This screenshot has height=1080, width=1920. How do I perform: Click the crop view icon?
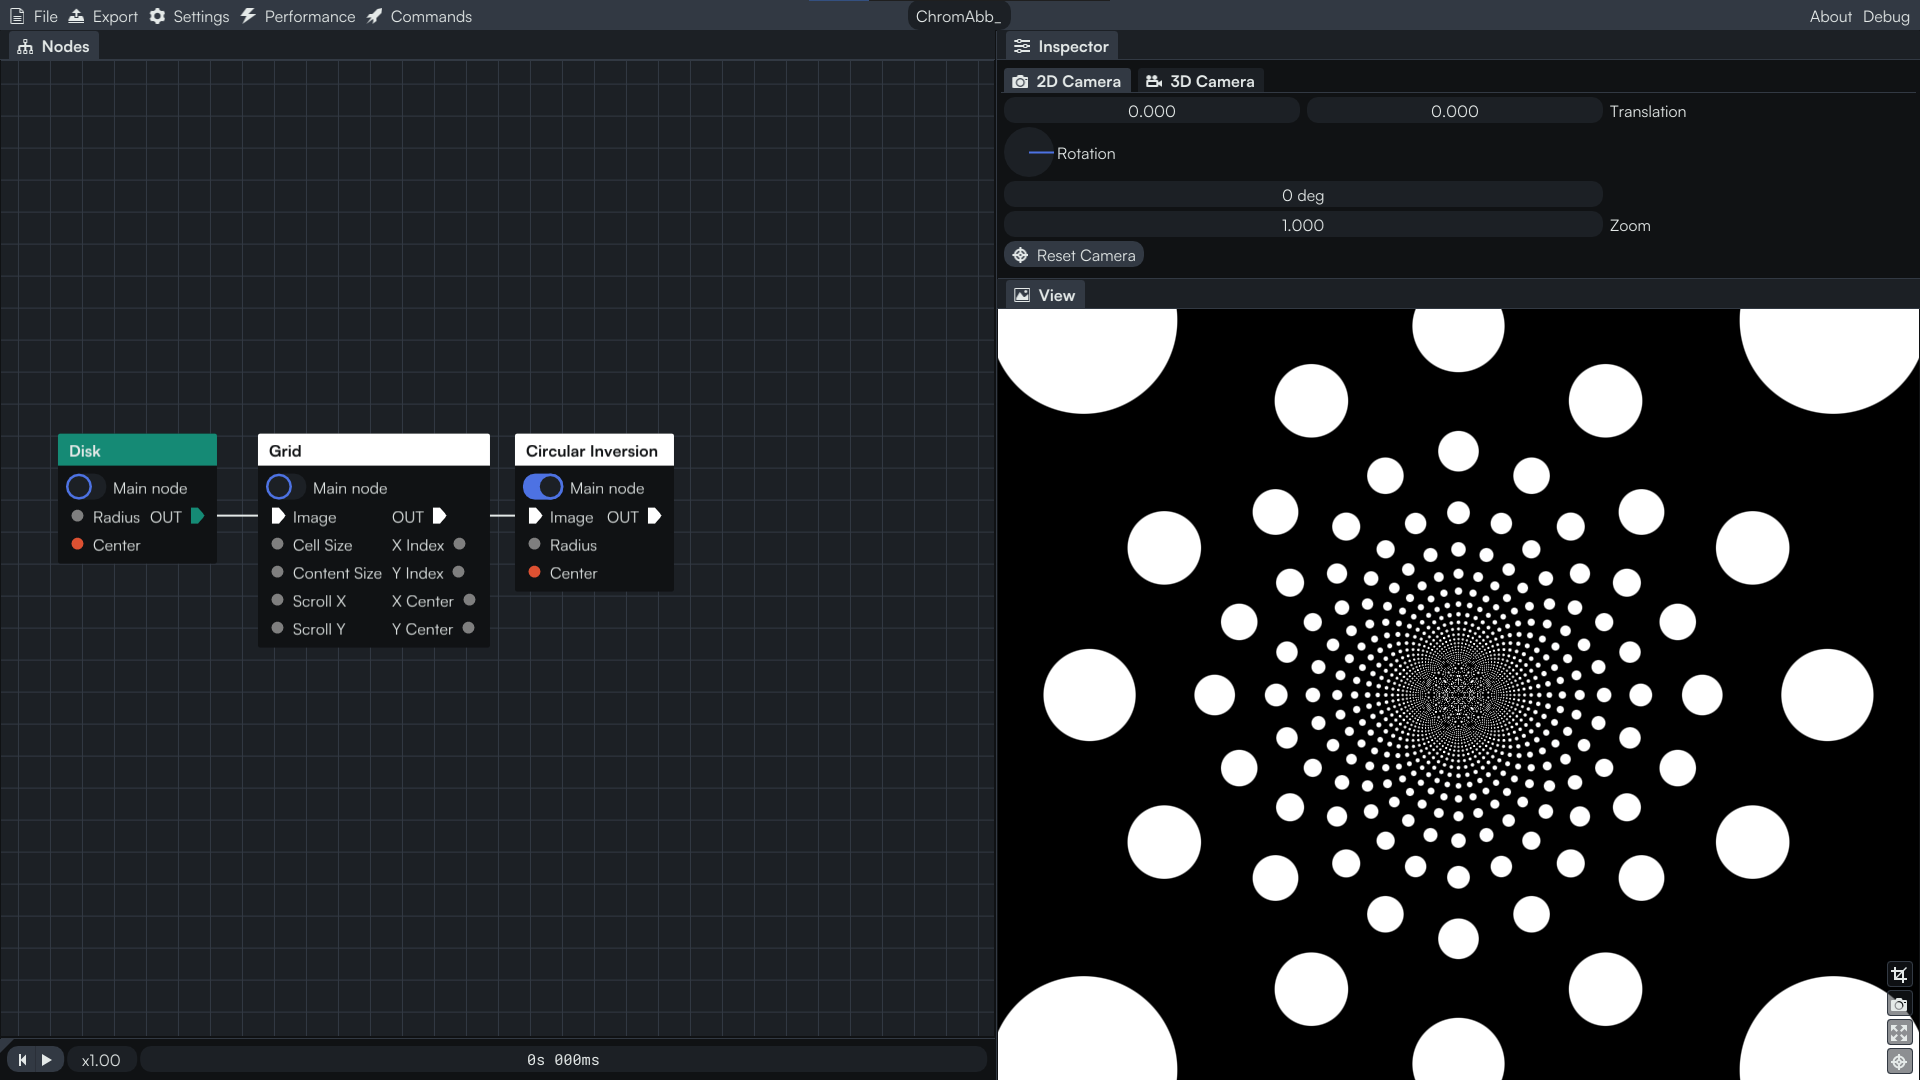pos(1899,974)
